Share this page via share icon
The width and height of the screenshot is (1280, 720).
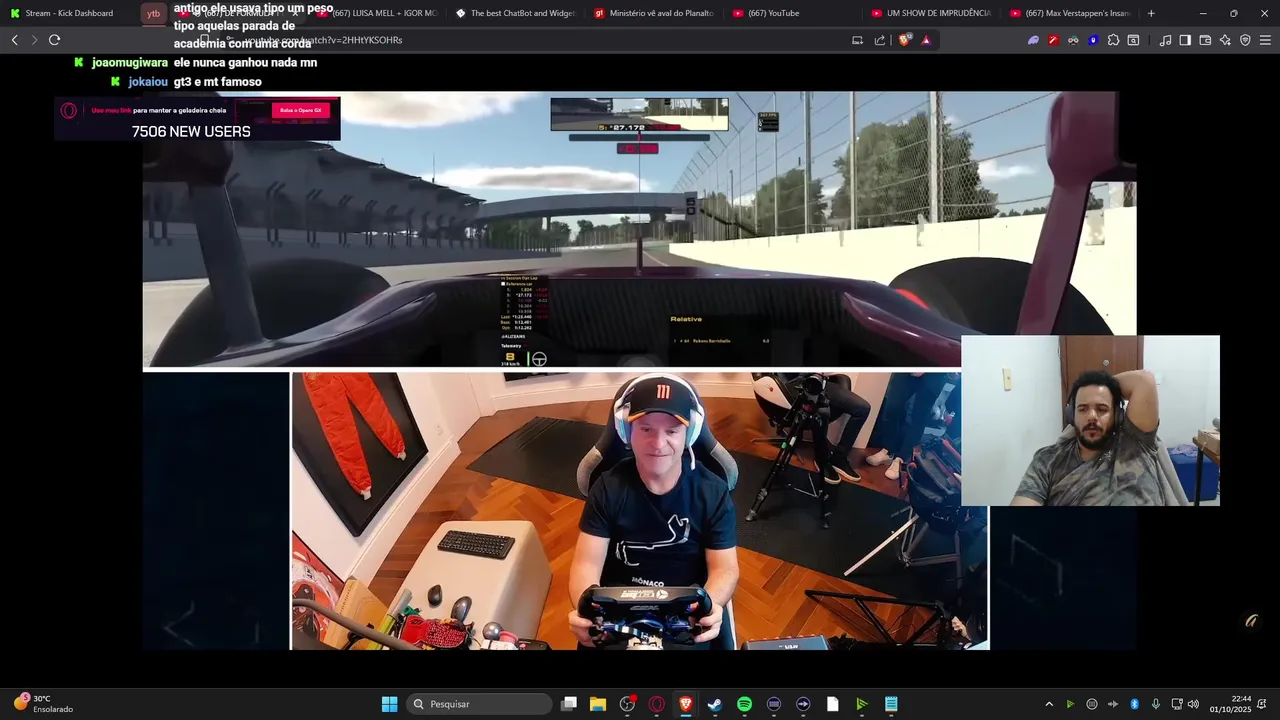[x=880, y=40]
